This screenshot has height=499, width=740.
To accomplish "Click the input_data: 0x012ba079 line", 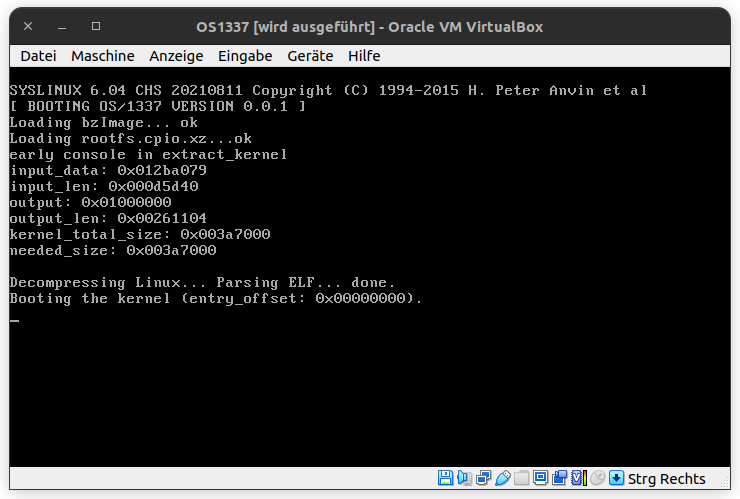I will 108,170.
